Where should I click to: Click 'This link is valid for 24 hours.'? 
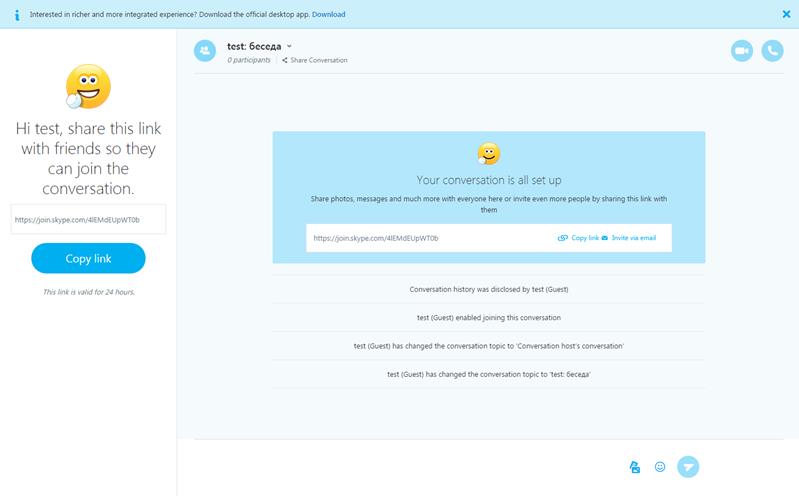coord(89,292)
